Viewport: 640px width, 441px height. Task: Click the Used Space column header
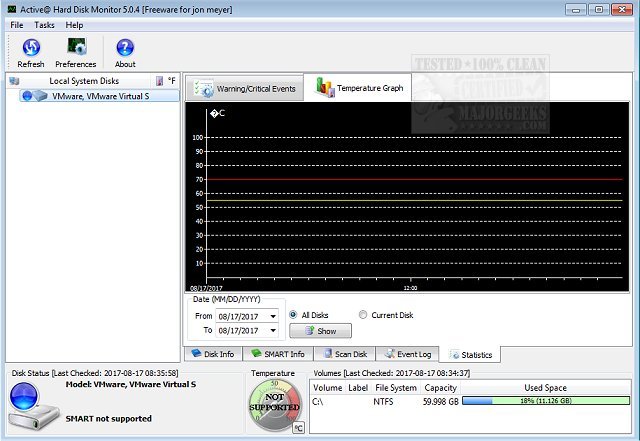tap(545, 388)
